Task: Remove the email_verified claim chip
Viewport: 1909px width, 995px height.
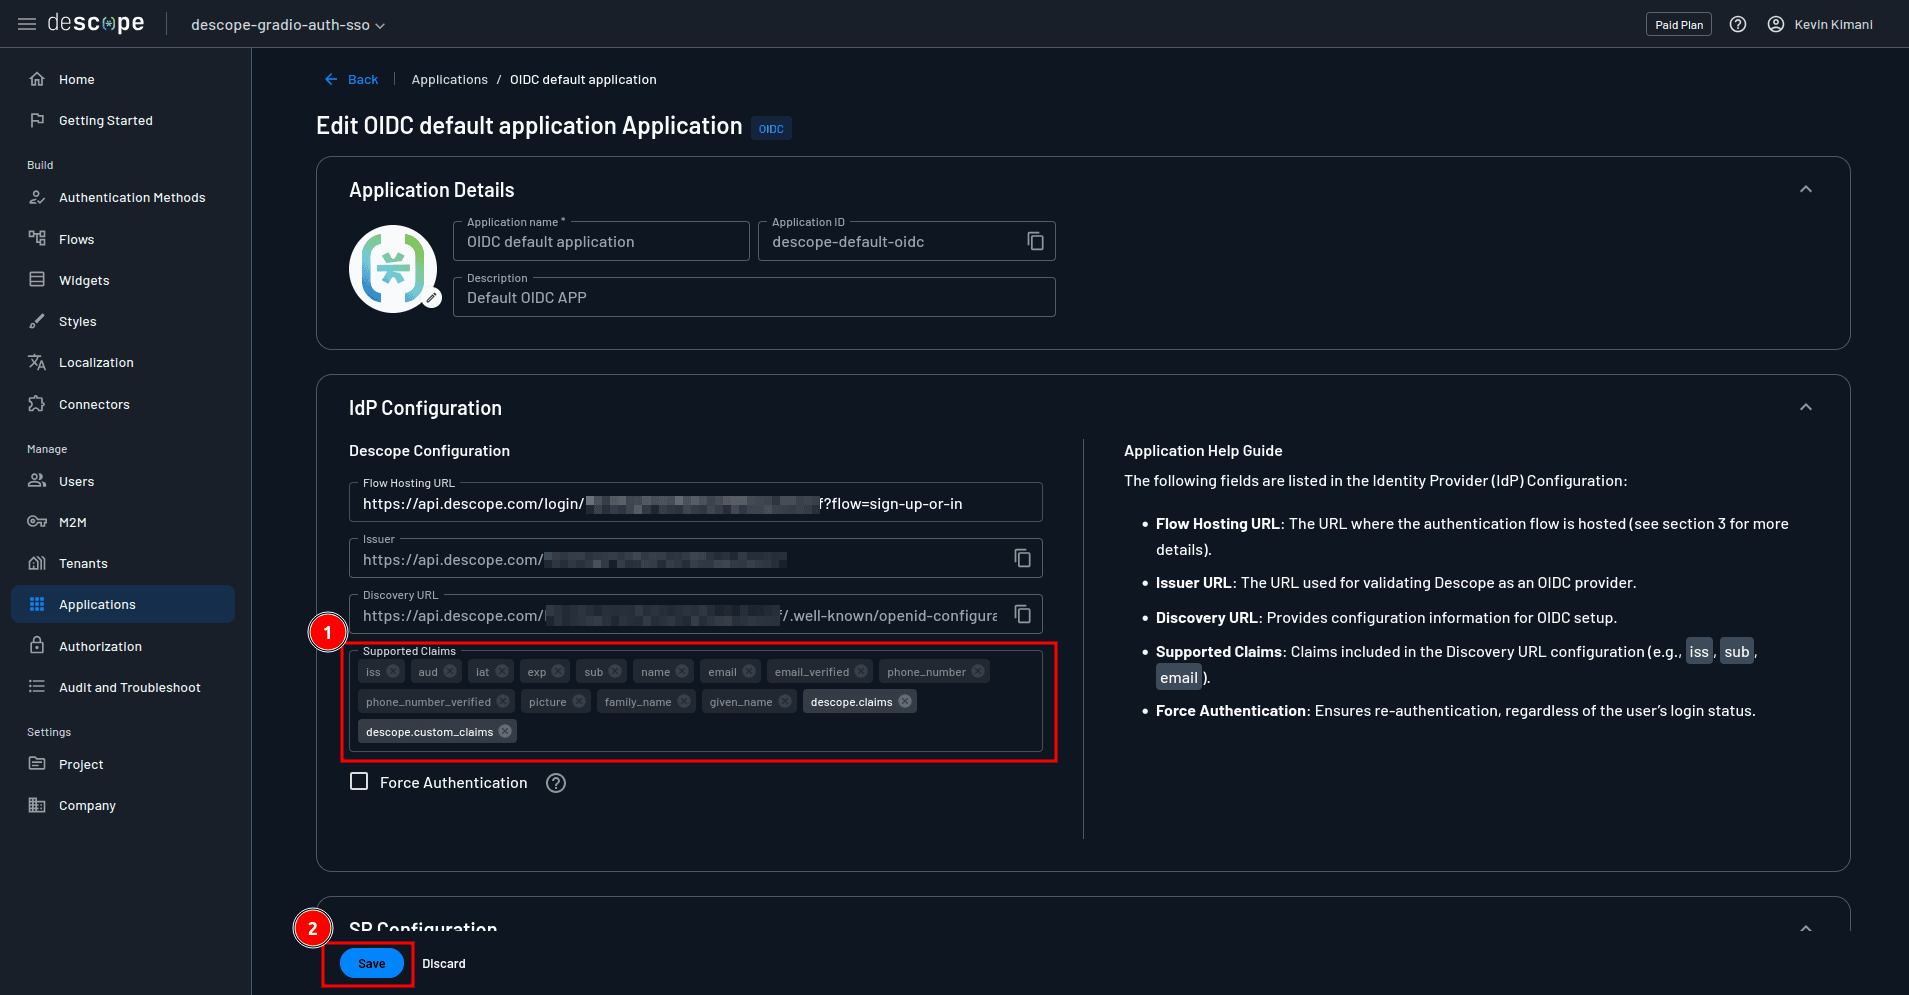Action: click(861, 672)
